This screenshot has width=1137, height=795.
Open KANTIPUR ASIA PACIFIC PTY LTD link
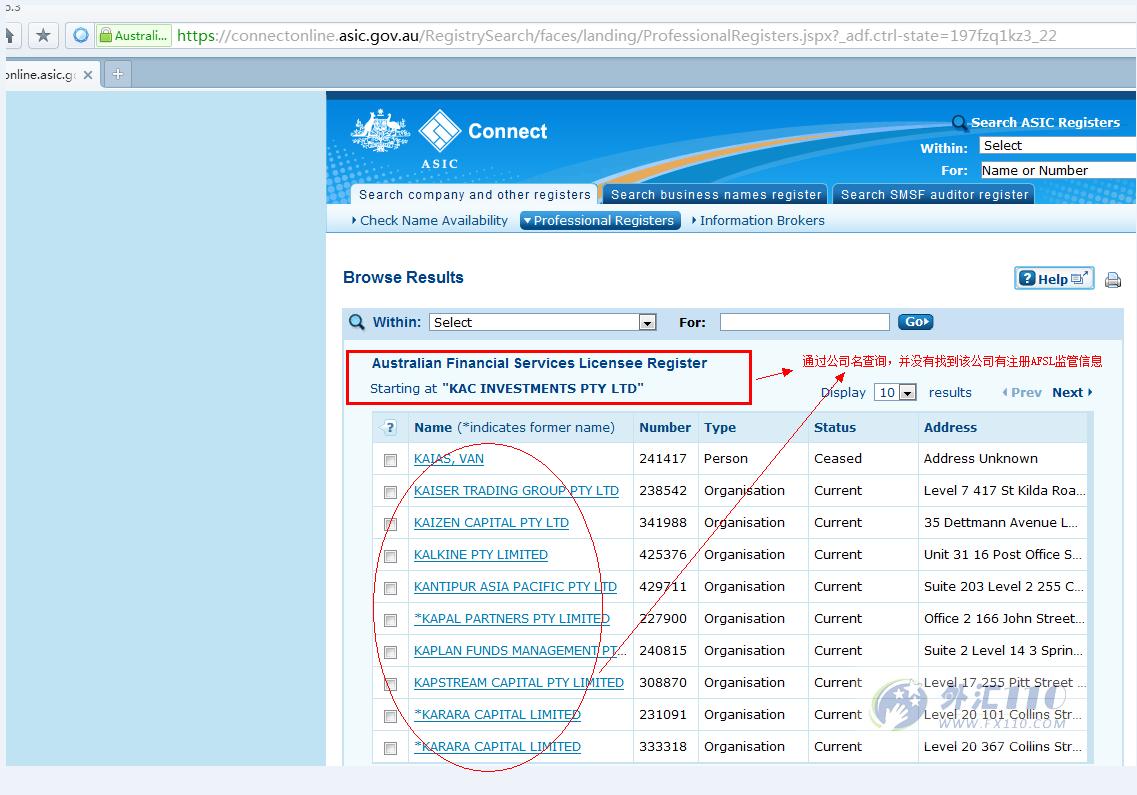coord(515,586)
